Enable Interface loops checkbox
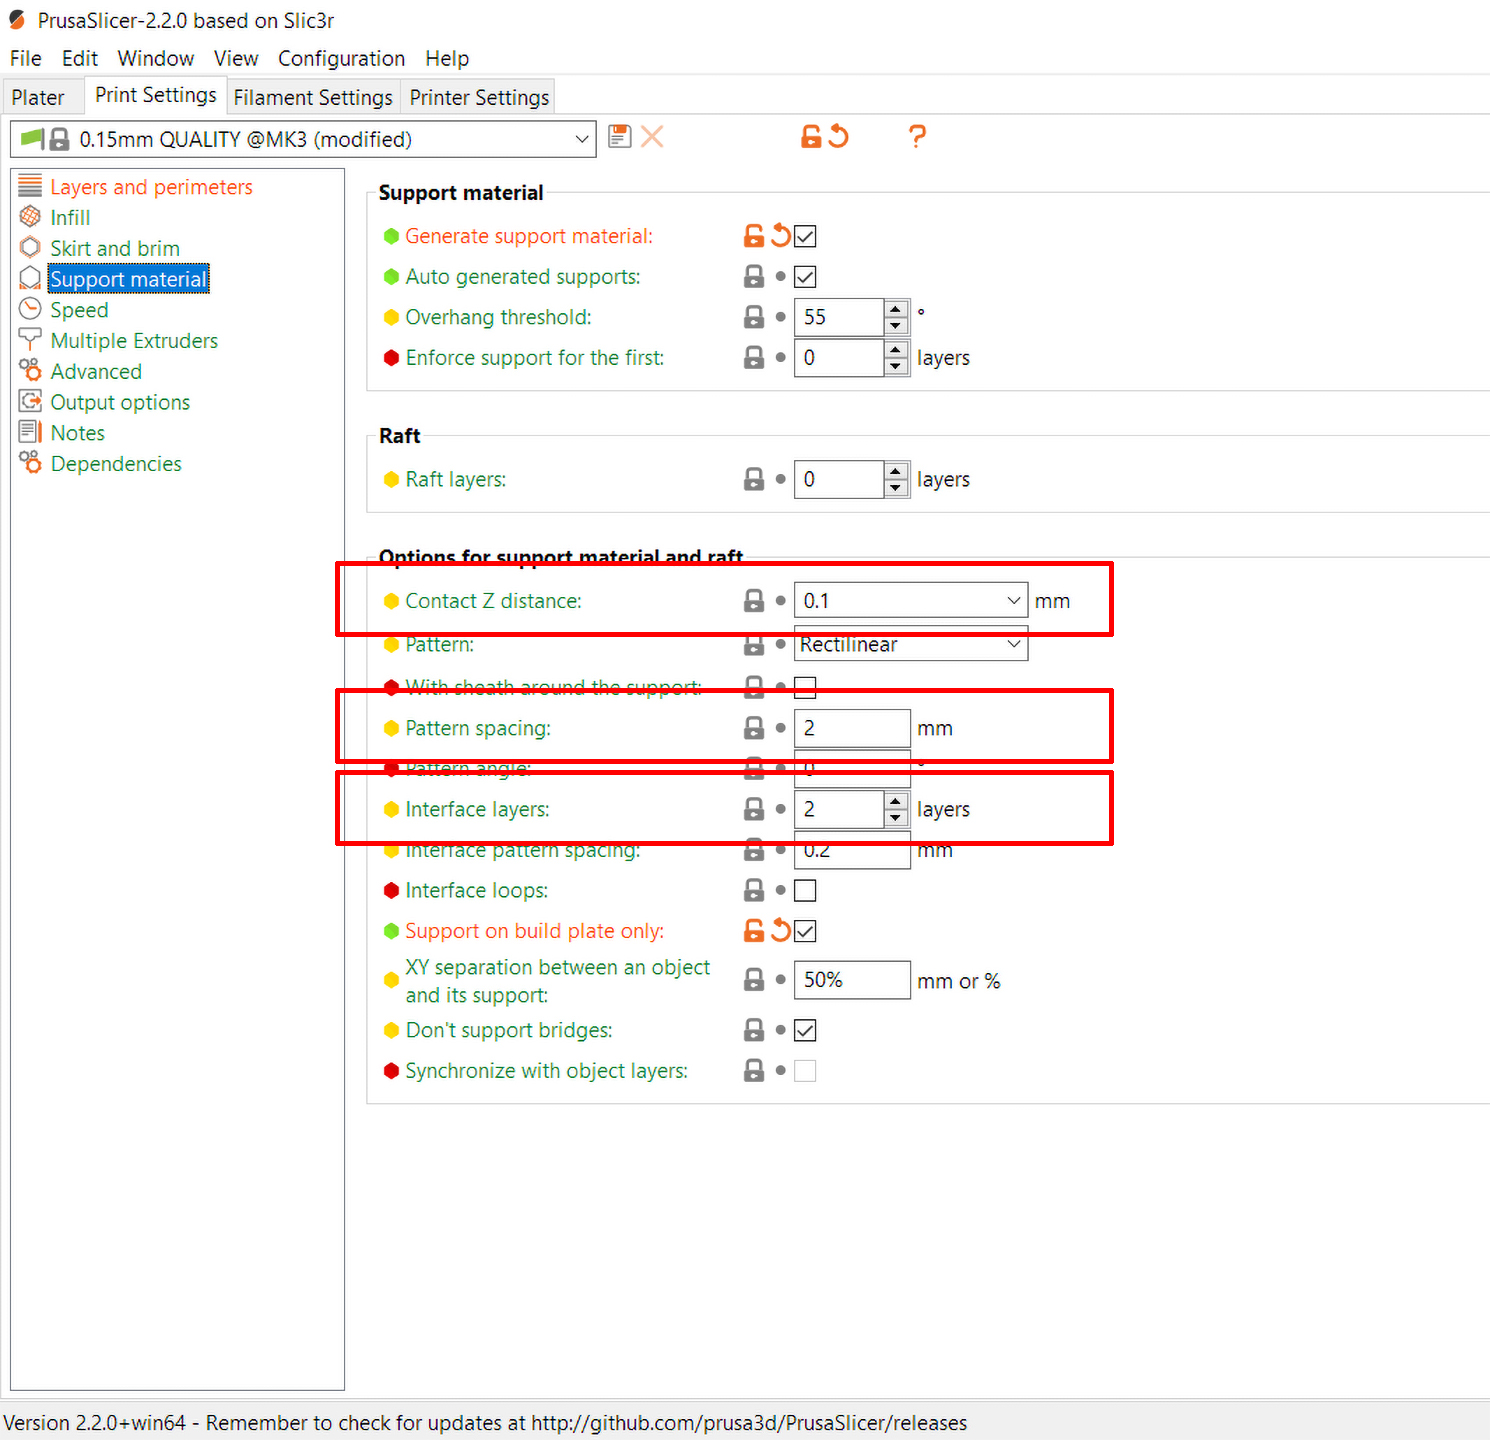1490x1440 pixels. point(805,890)
